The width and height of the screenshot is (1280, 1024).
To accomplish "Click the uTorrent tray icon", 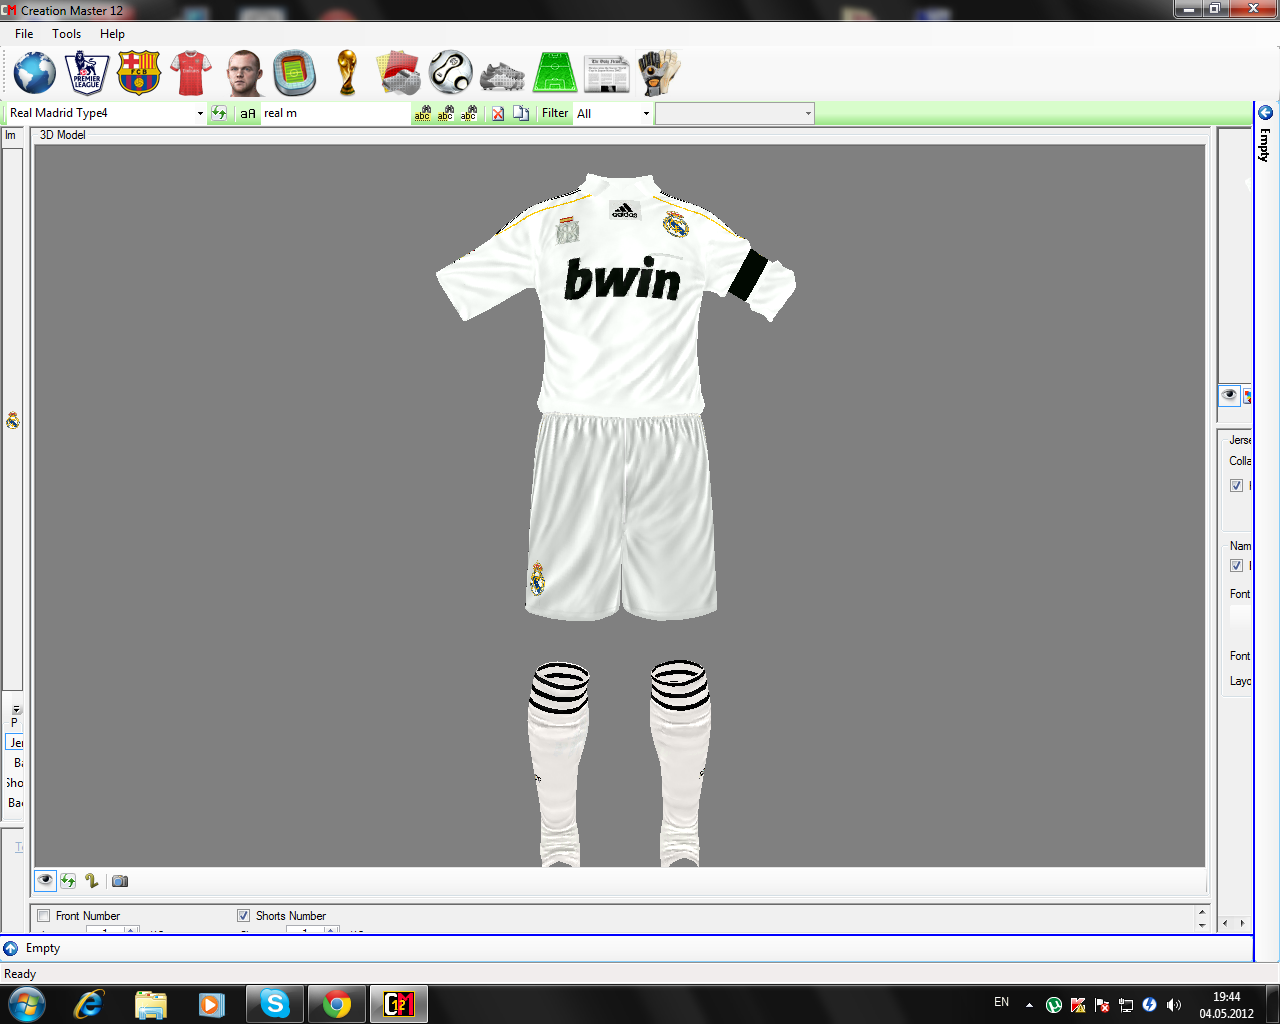I will 1054,1005.
